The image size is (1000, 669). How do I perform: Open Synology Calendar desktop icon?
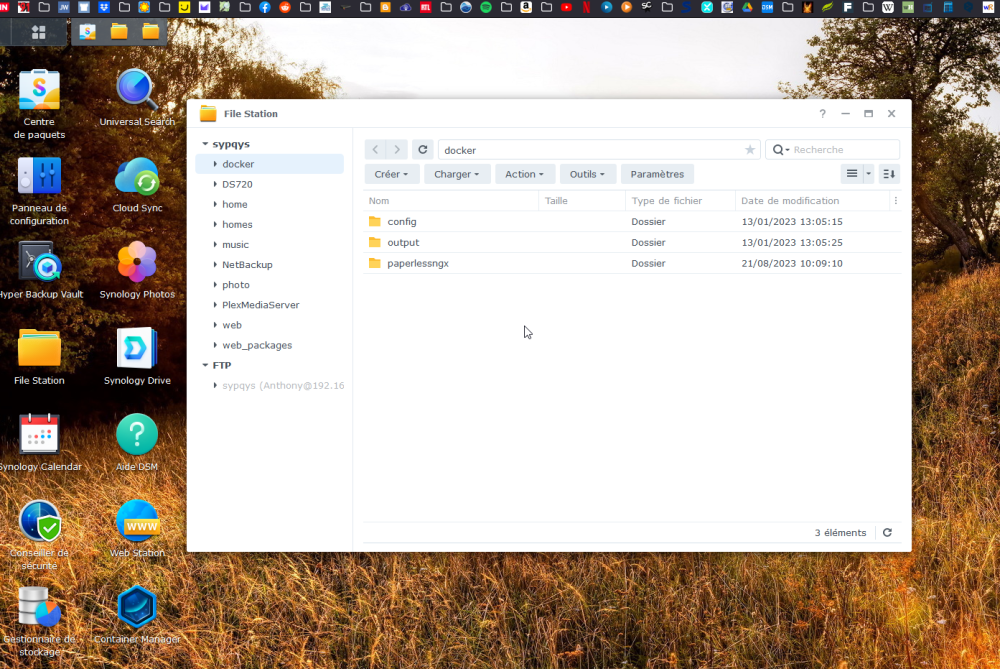click(39, 435)
